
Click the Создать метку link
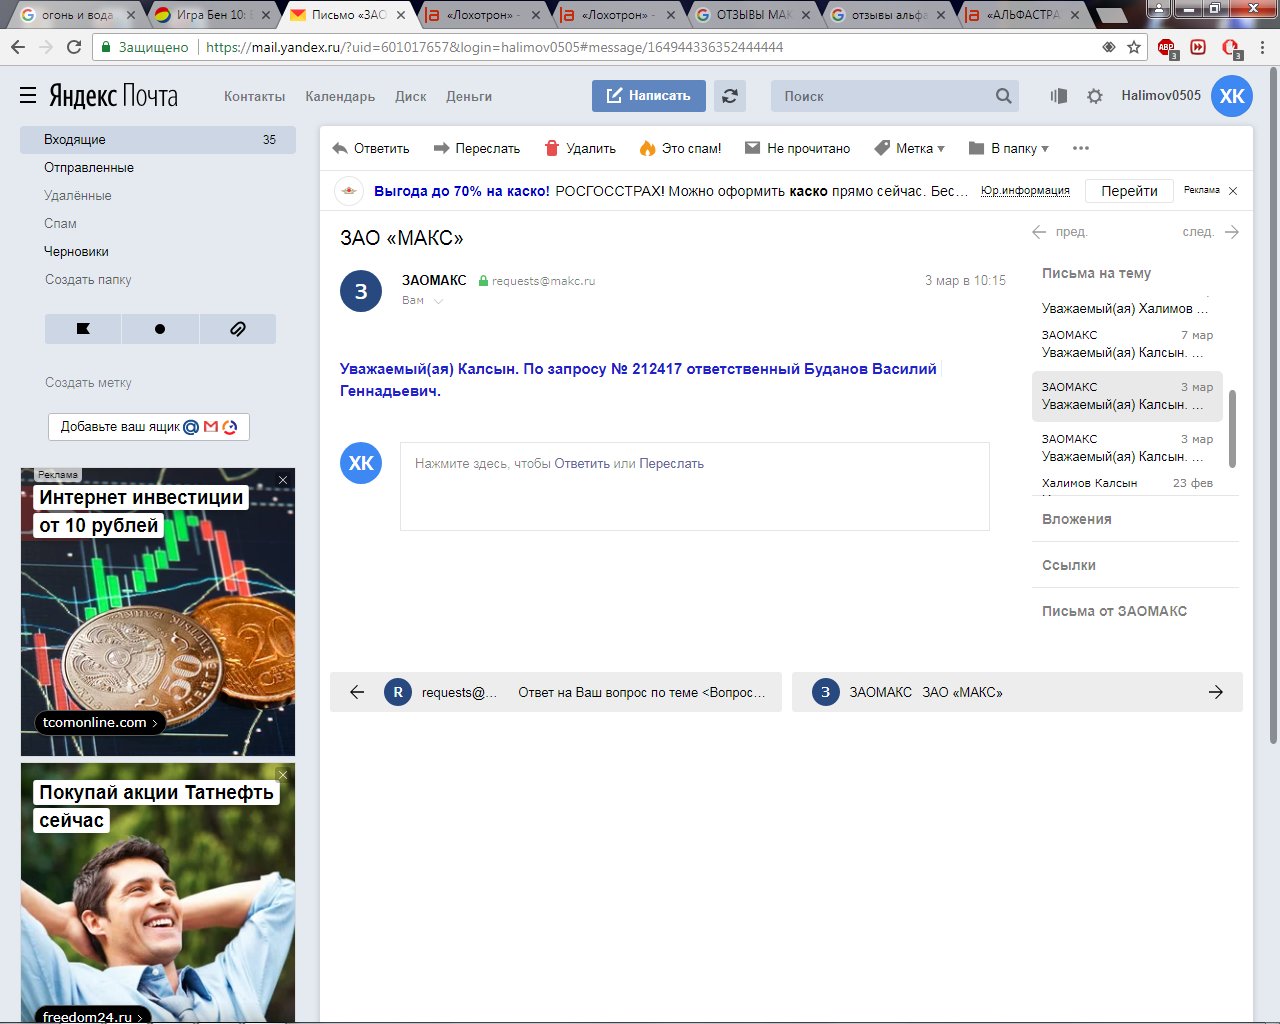coord(88,382)
